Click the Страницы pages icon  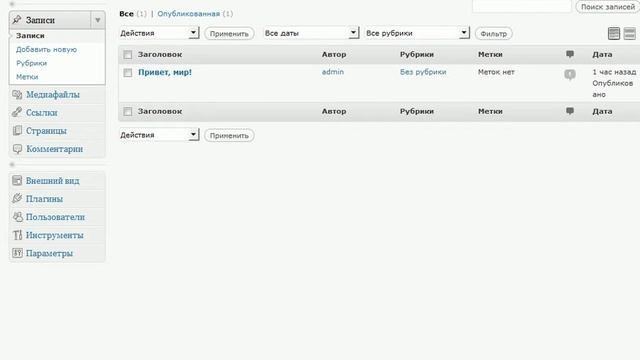[x=17, y=131]
